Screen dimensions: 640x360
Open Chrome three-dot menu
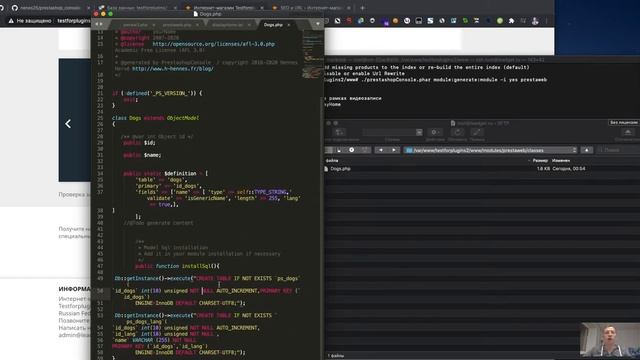(547, 21)
